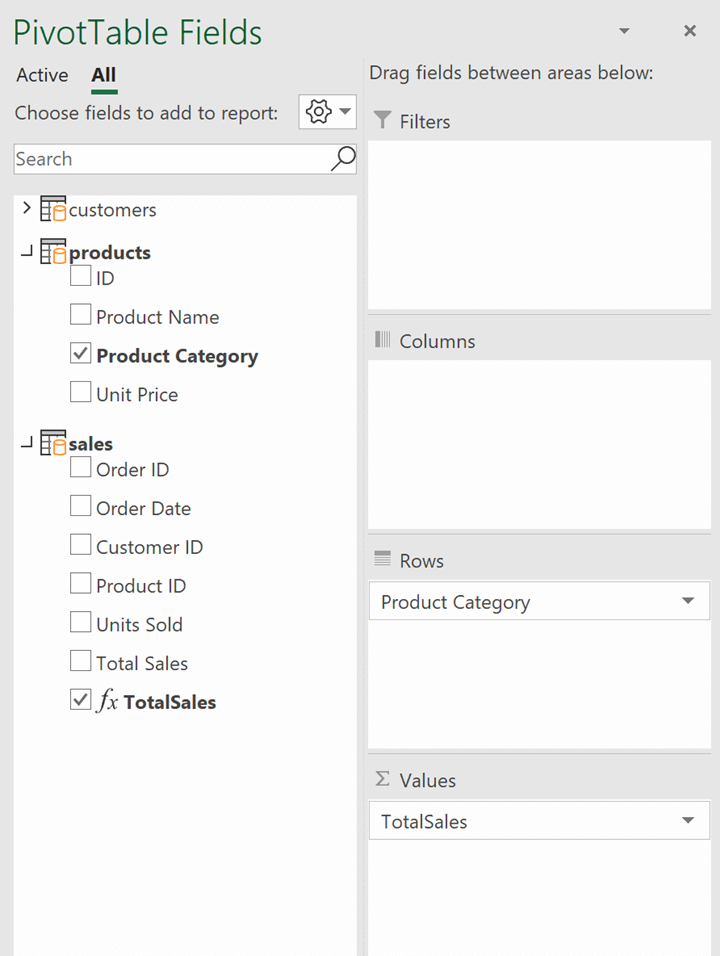Switch to the Active tab
The image size is (720, 956).
[41, 75]
